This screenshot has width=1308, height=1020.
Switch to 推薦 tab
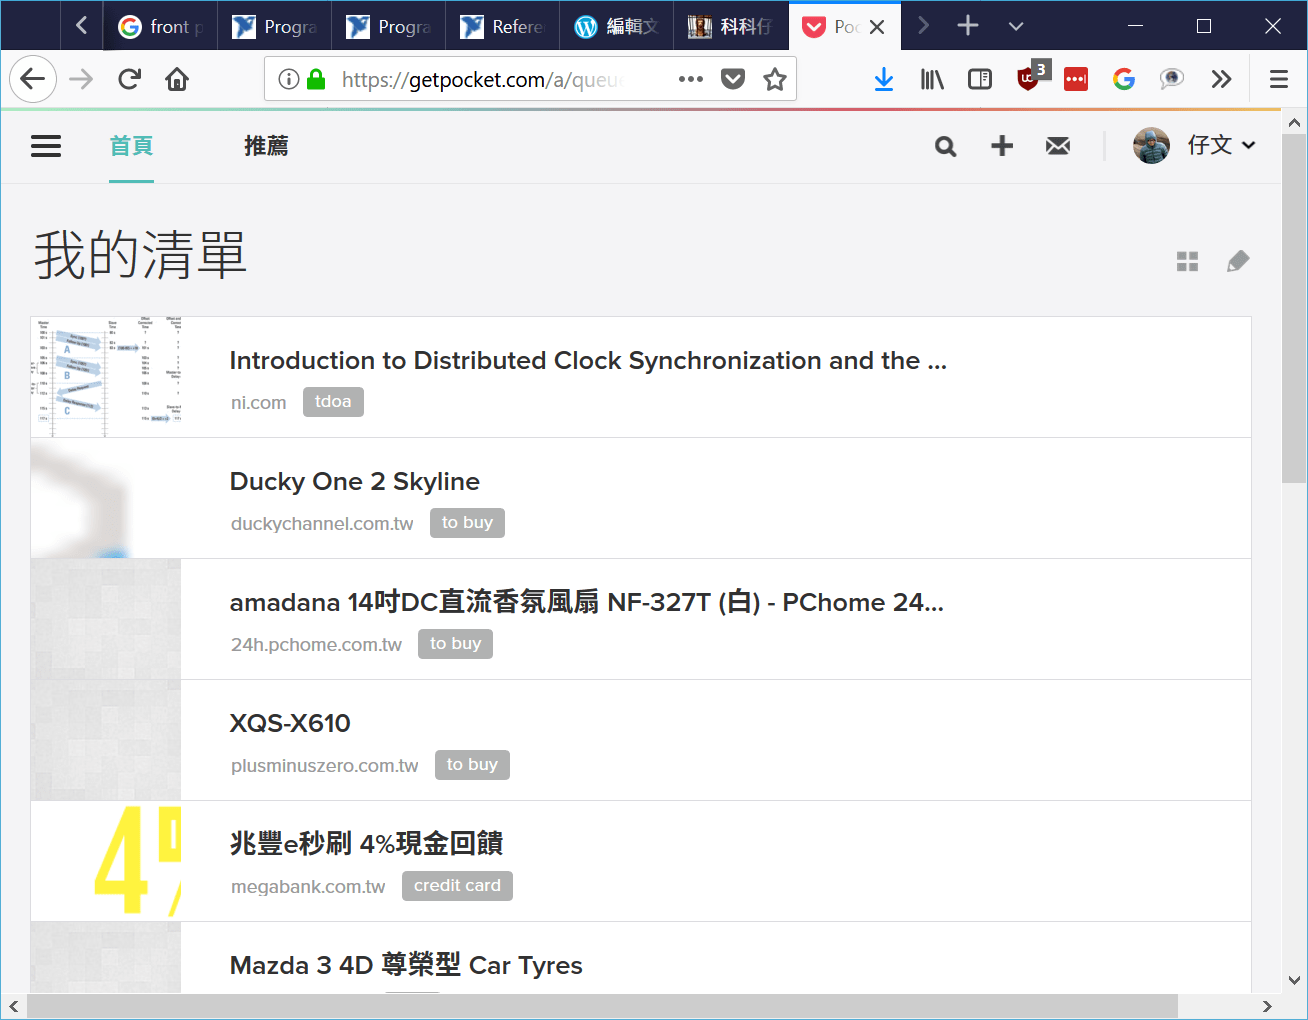[266, 146]
